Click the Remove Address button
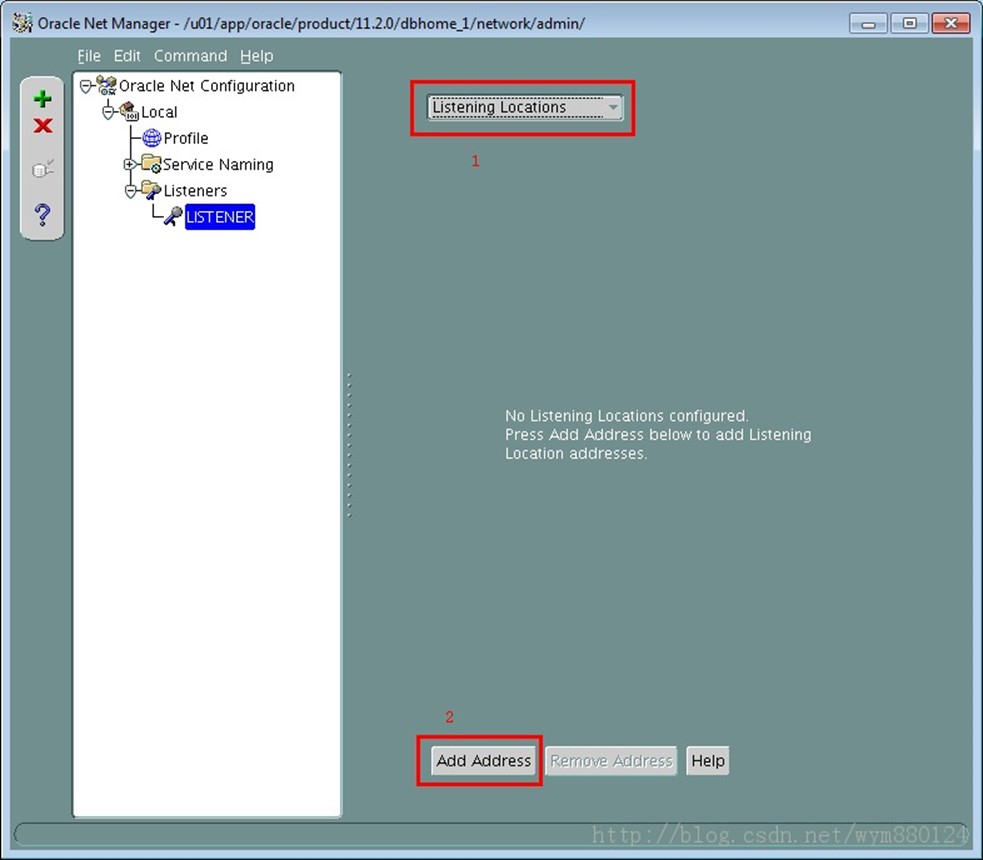The image size is (983, 860). 611,760
